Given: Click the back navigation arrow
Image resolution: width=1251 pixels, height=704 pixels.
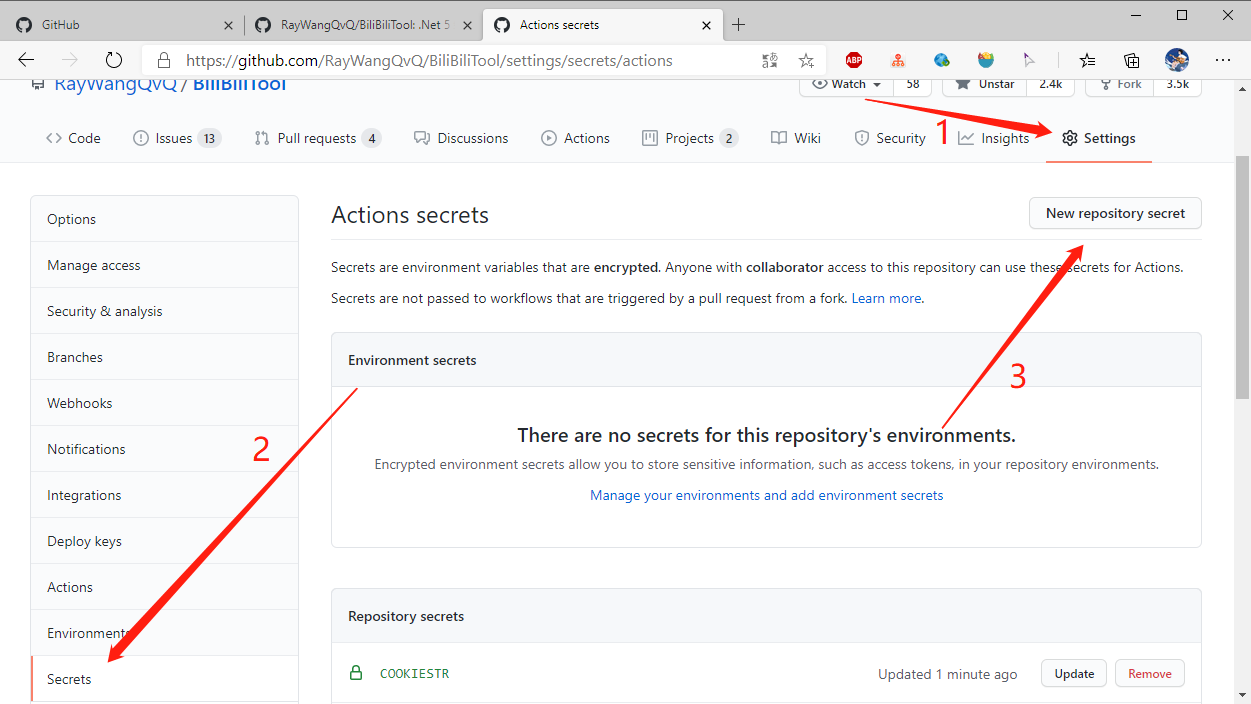Looking at the screenshot, I should tap(27, 60).
